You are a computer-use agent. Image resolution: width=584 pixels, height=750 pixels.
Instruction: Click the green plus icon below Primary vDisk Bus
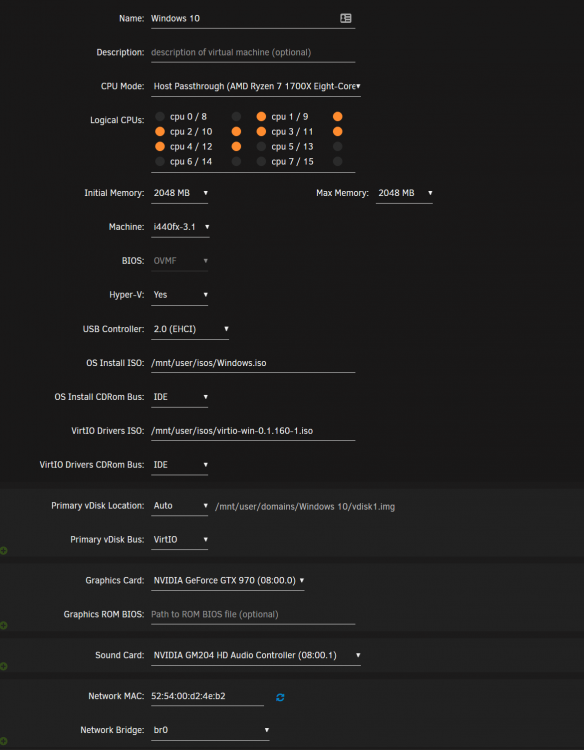3,551
